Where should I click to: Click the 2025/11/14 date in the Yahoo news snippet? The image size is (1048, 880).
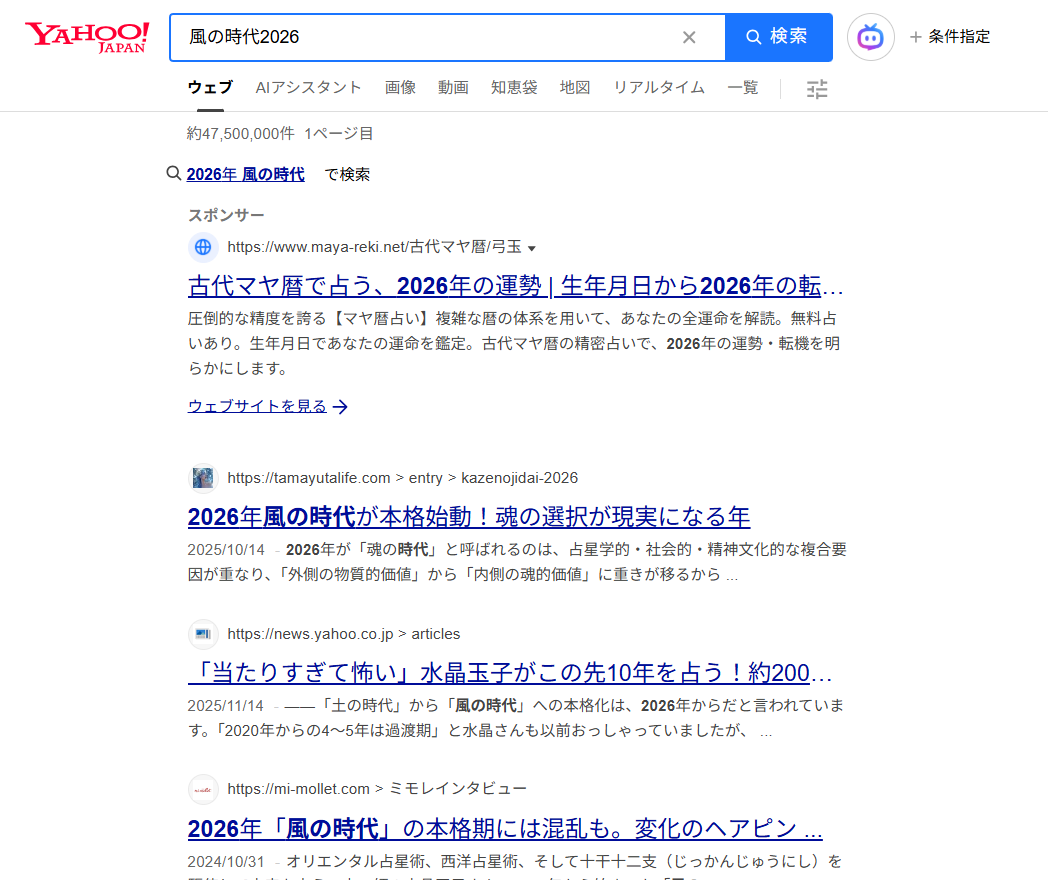pyautogui.click(x=226, y=706)
